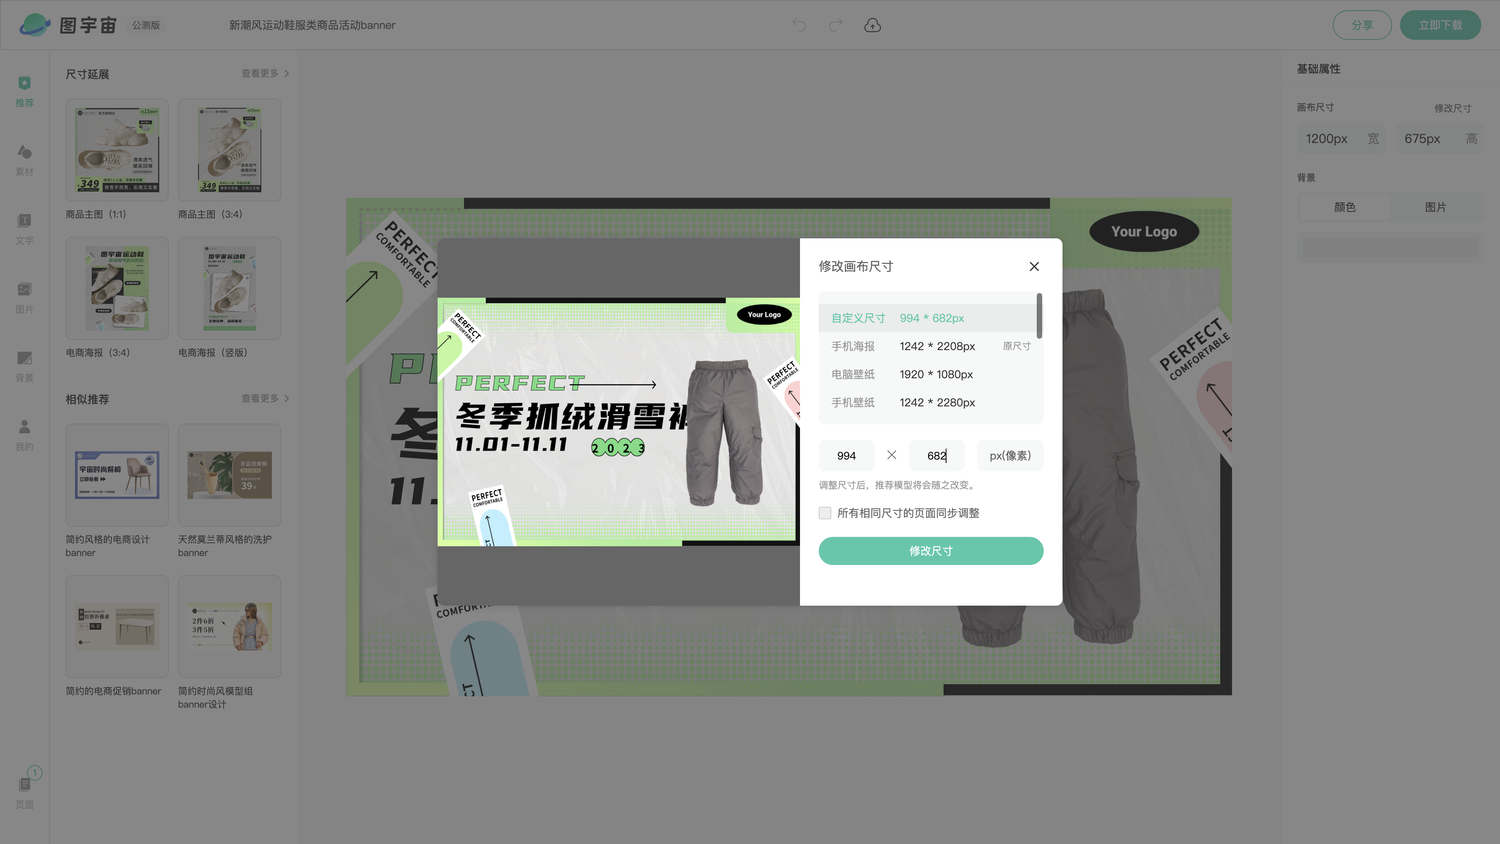This screenshot has width=1500, height=844.
Task: Click the 原尺寸 label in size list
Action: pos(1016,346)
